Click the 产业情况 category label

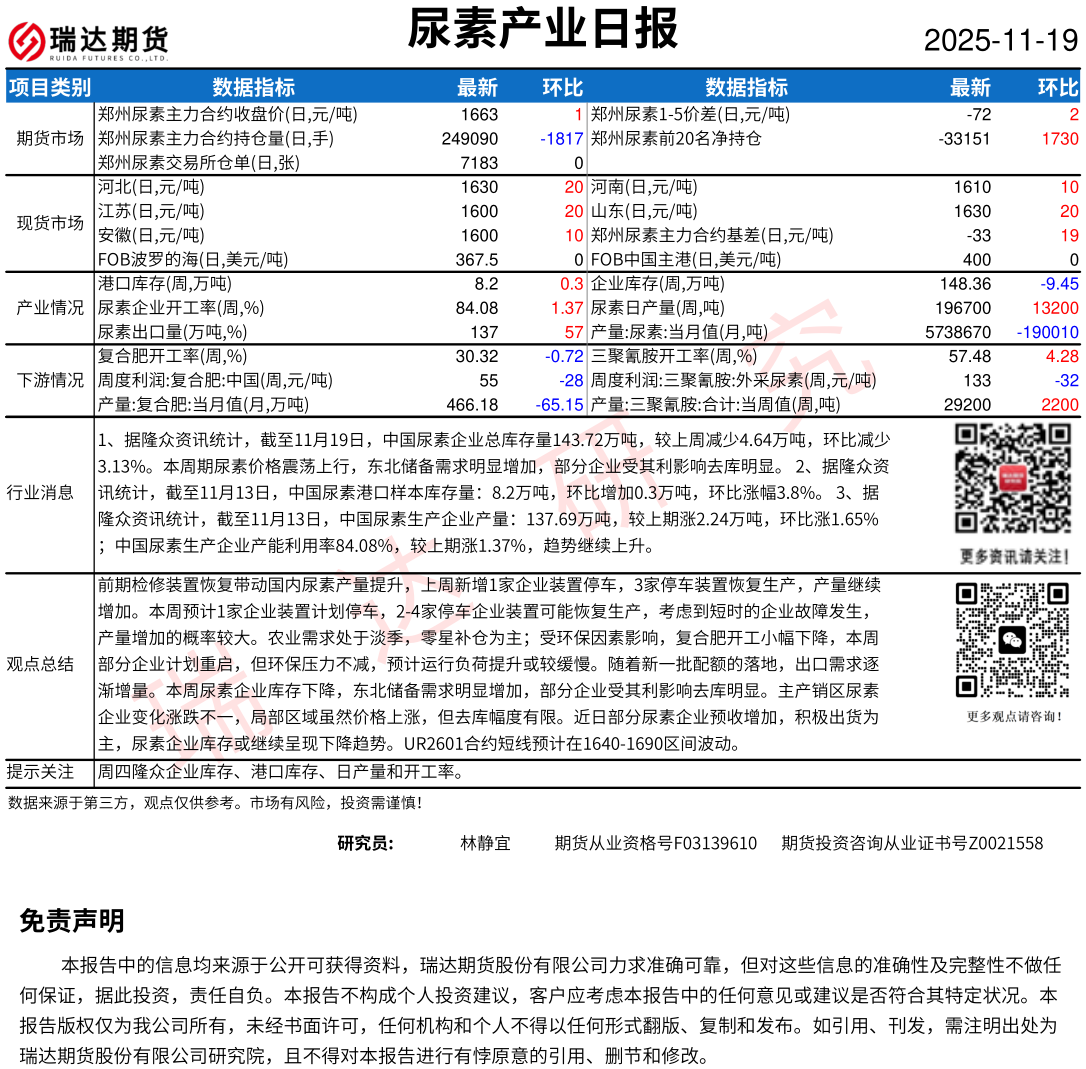49,308
